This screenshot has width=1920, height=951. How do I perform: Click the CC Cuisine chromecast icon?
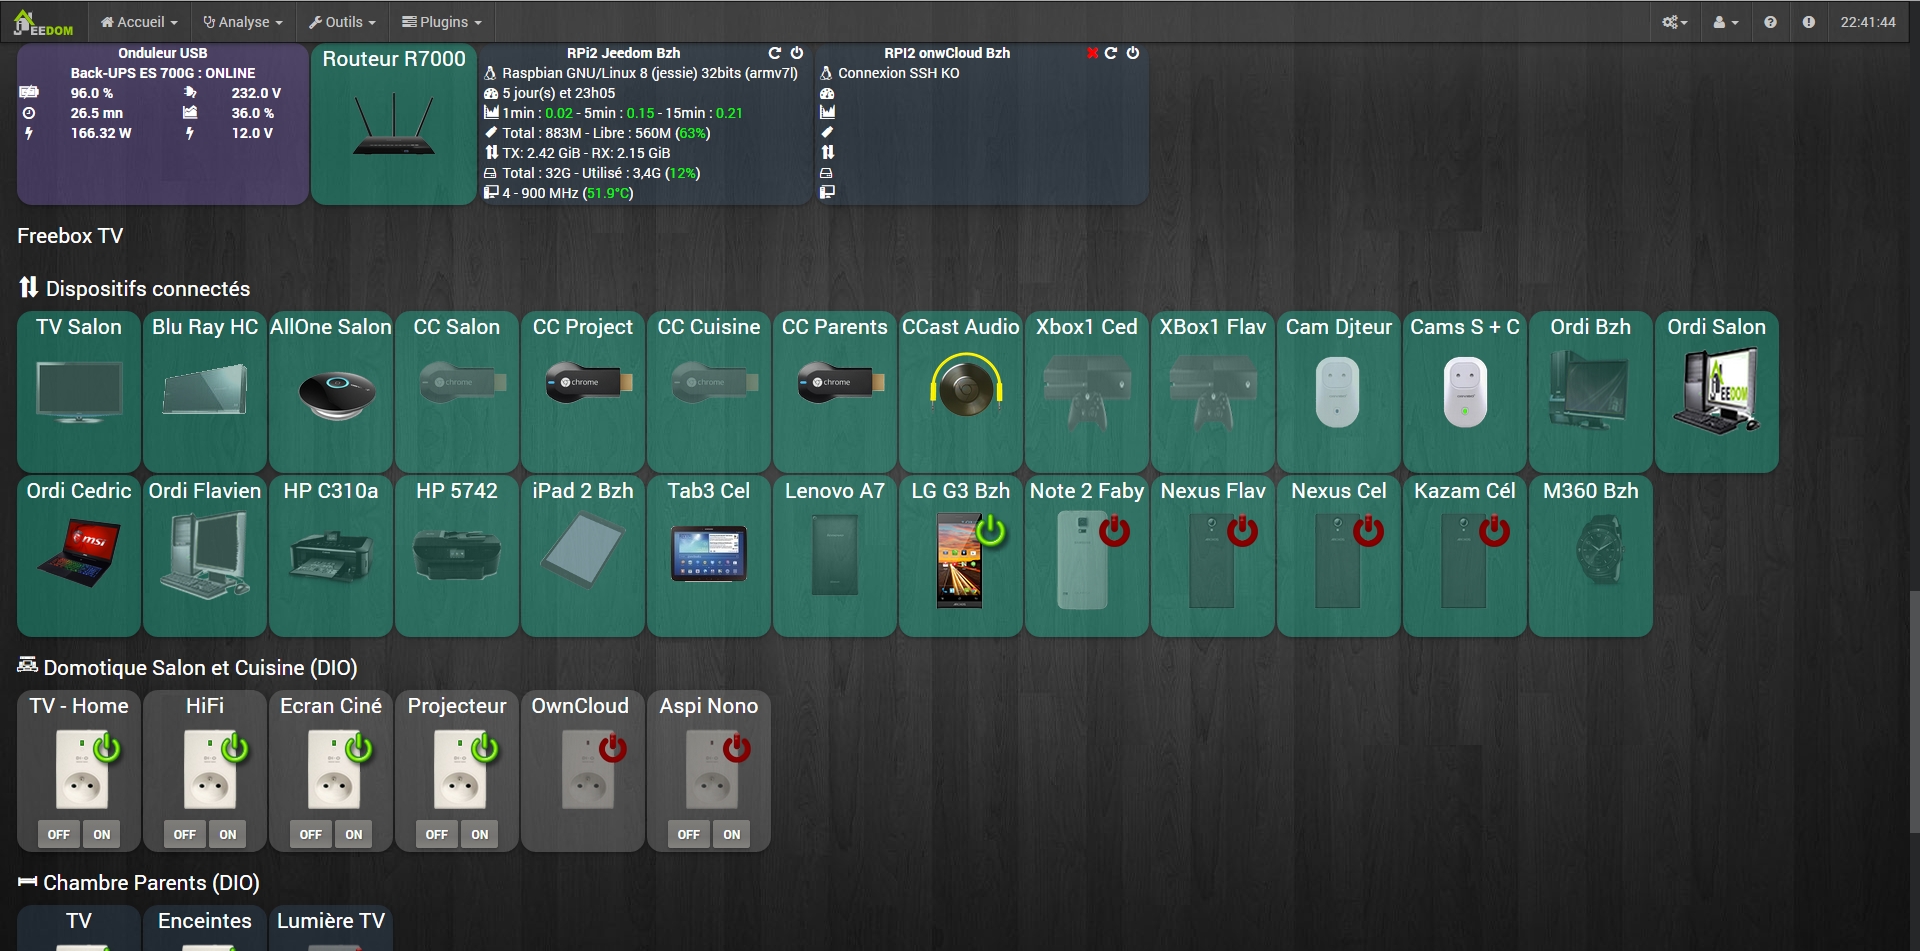point(715,383)
